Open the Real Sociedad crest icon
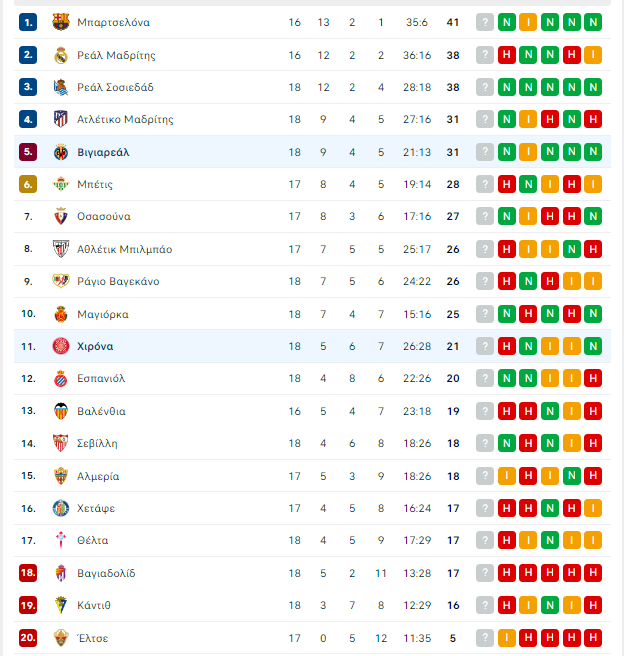Viewport: 624px width, 656px height. pos(61,87)
